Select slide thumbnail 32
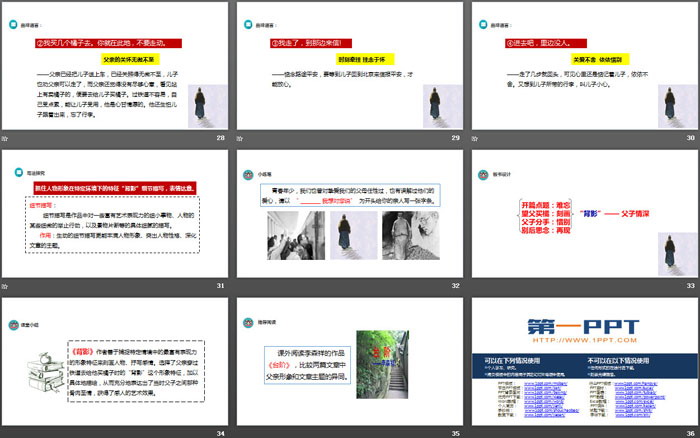Image resolution: width=700 pixels, height=438 pixels. (350, 213)
